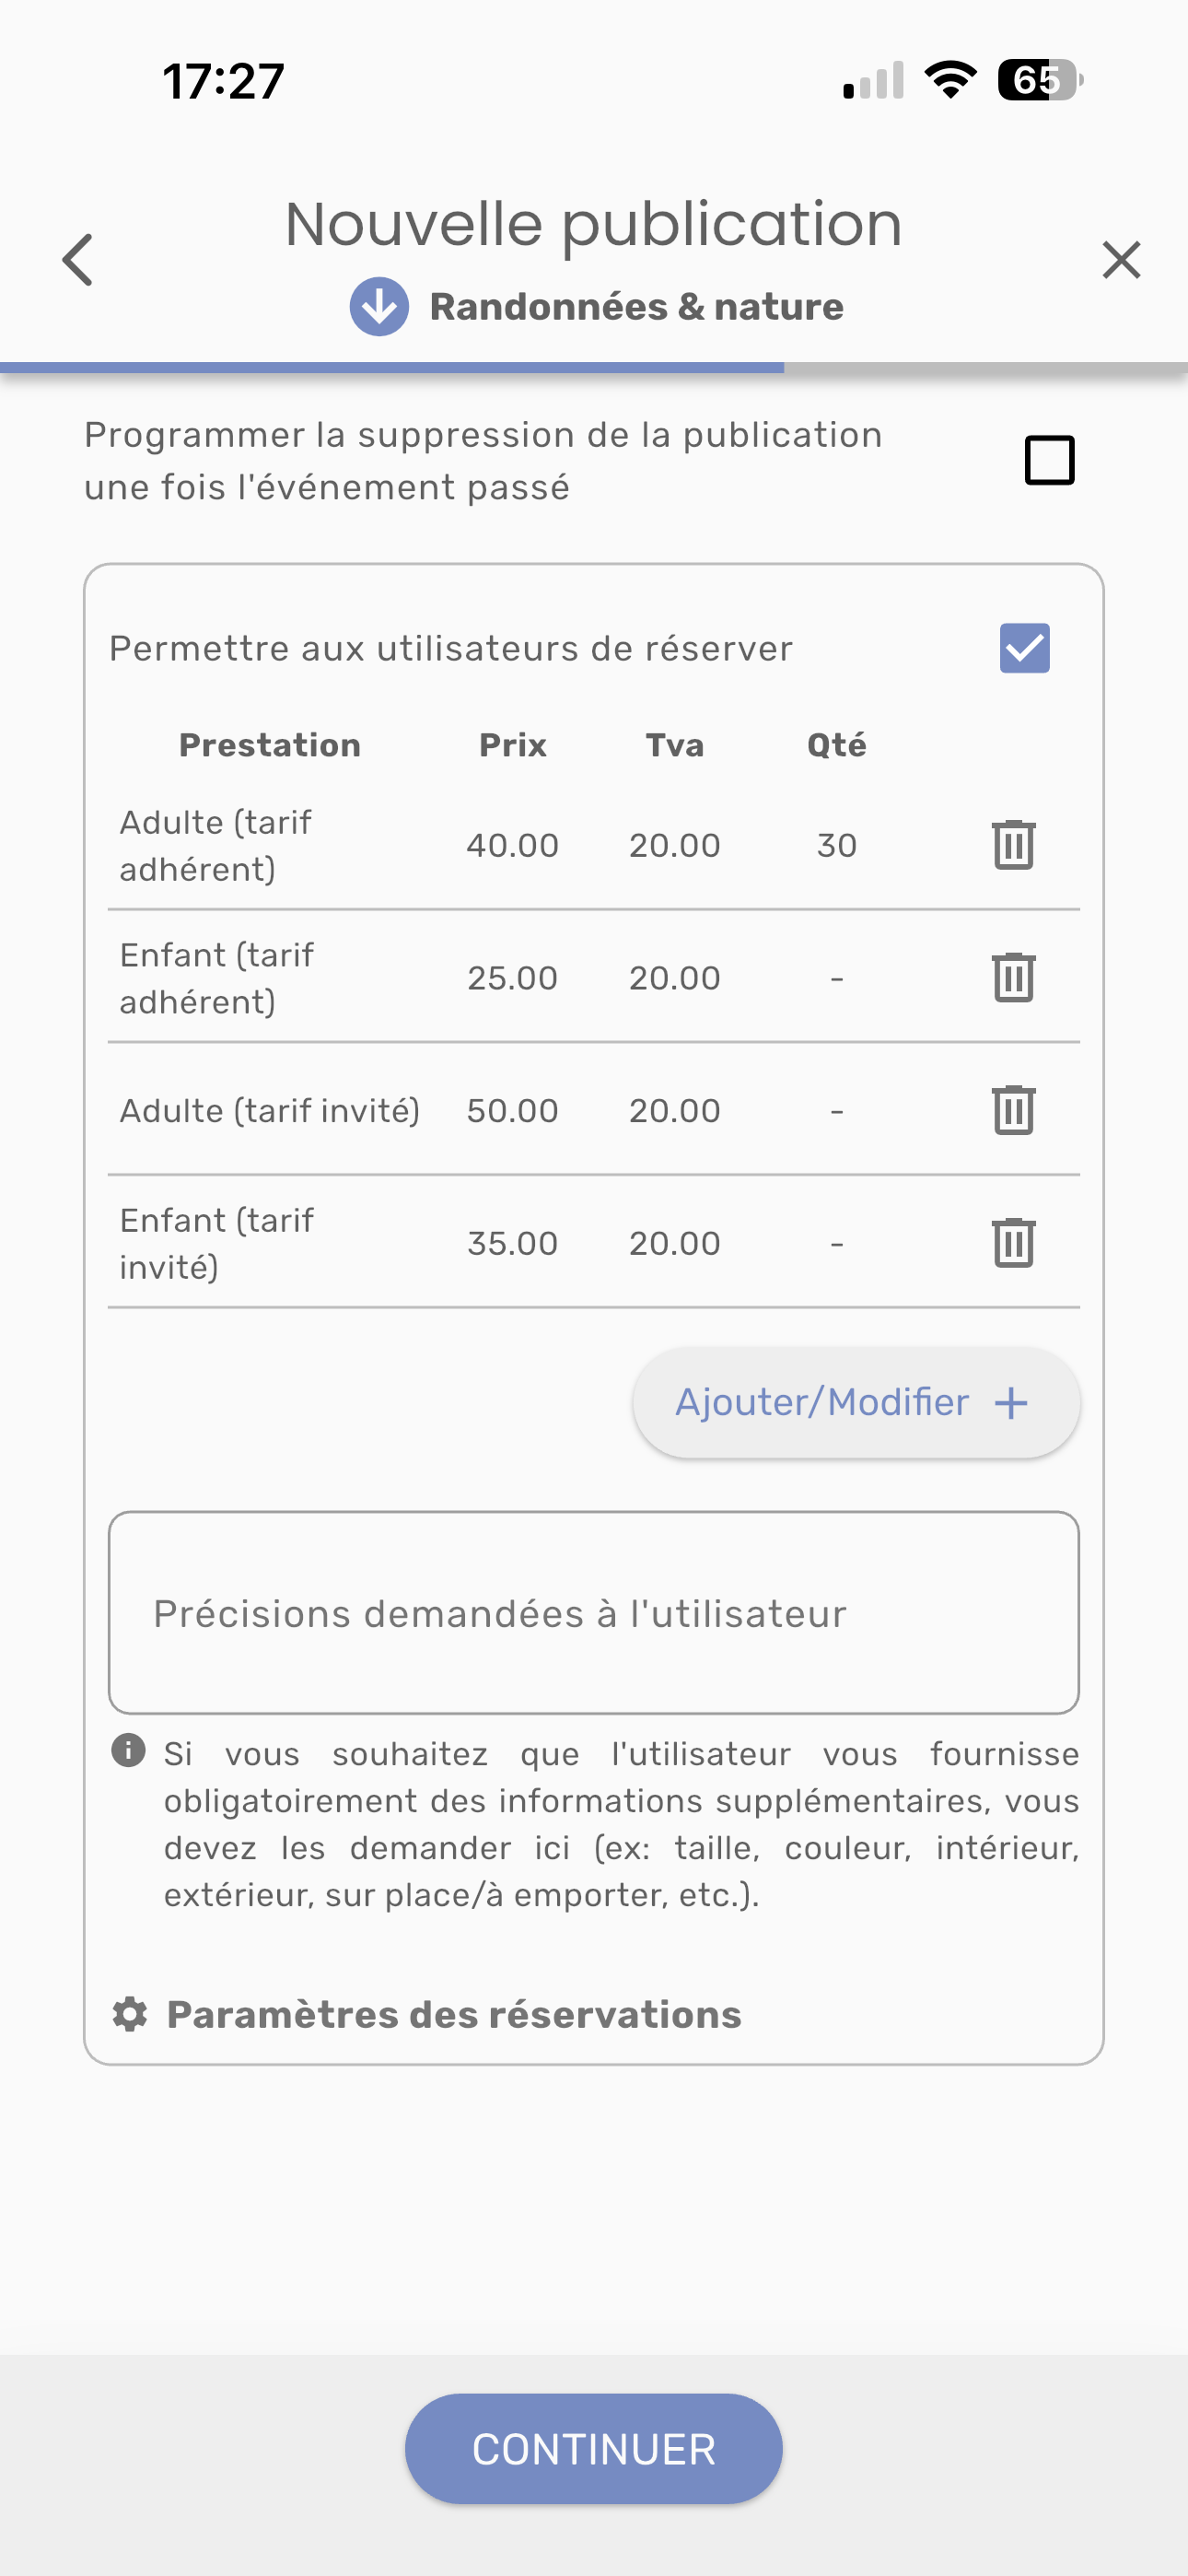Viewport: 1188px width, 2576px height.
Task: Click the gear icon for Paramètres des réservations
Action: [130, 2015]
